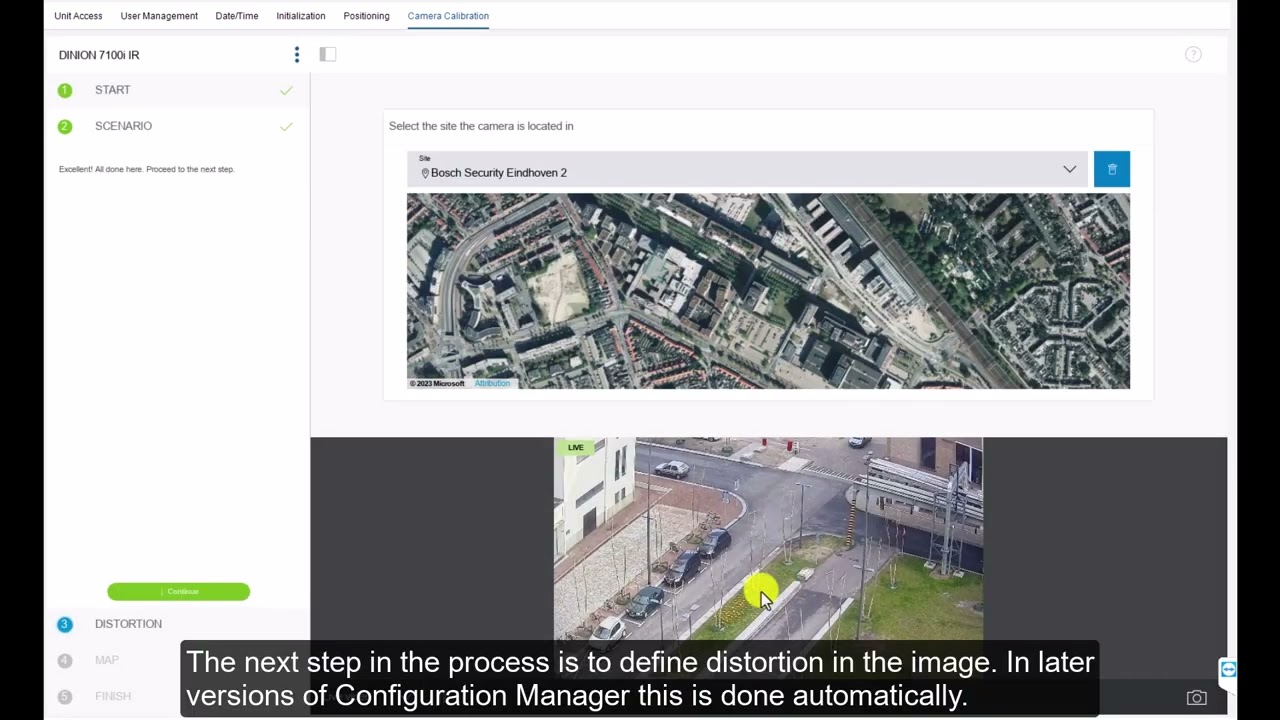Click the 'Excellent! All done here' message
The height and width of the screenshot is (720, 1280).
146,169
